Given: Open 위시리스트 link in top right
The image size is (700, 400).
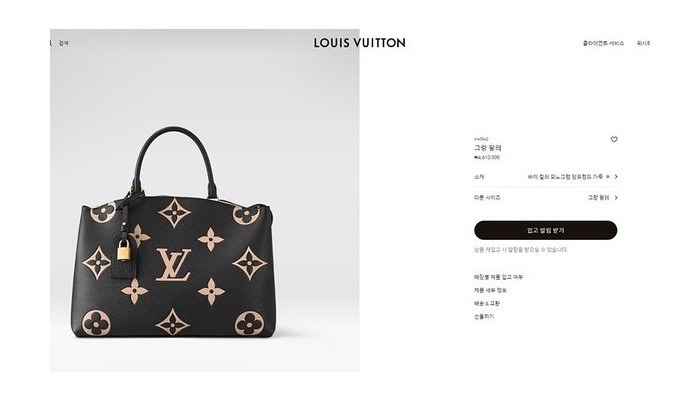Looking at the screenshot, I should (643, 43).
